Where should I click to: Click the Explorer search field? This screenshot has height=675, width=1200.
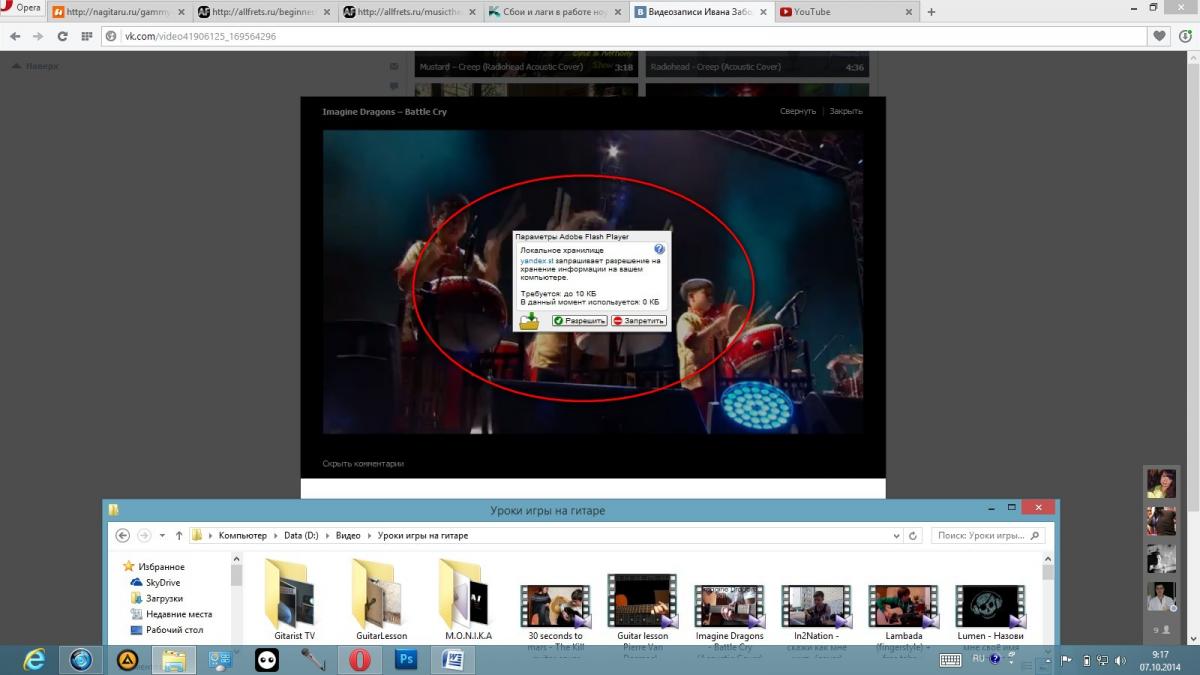(x=980, y=536)
